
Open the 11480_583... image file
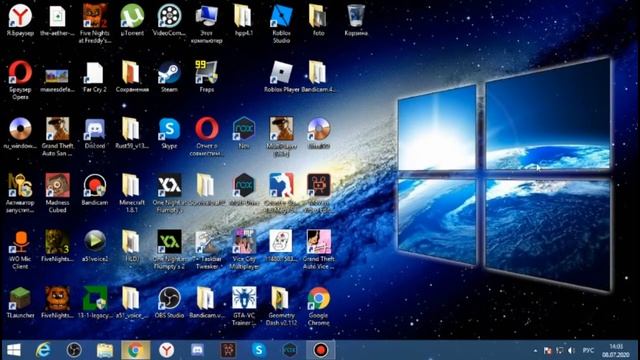click(x=281, y=246)
